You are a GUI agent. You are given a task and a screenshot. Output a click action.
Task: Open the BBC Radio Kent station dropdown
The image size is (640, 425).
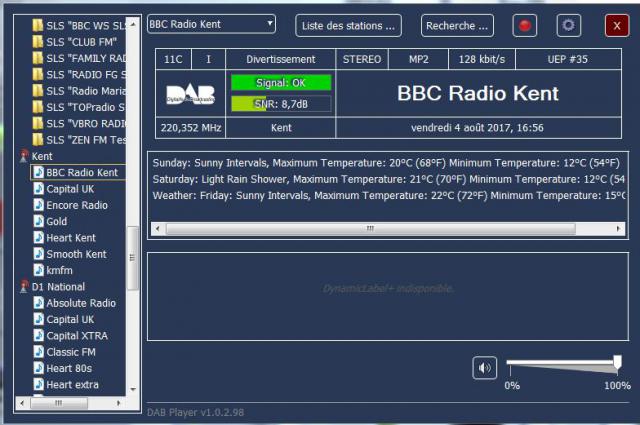pos(211,24)
